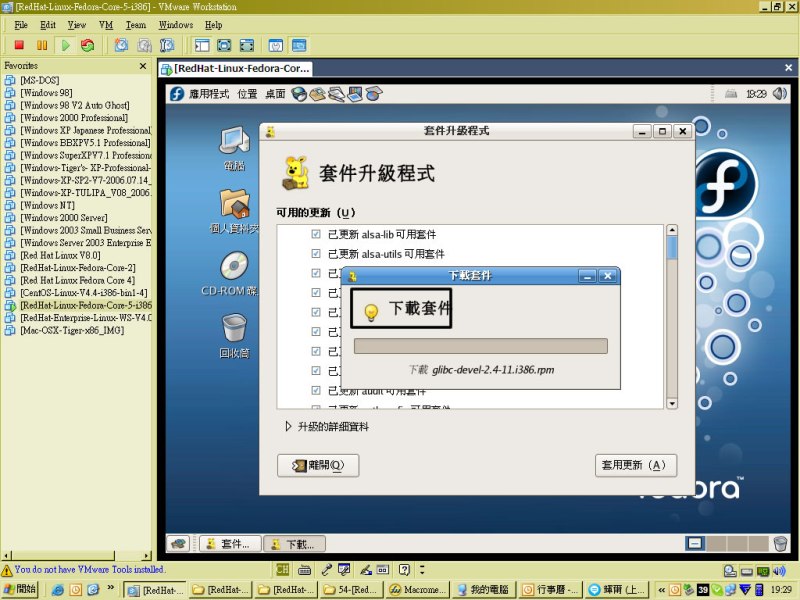Open the 應用程式 Applications menu
Viewport: 800px width, 600px height.
[x=209, y=94]
